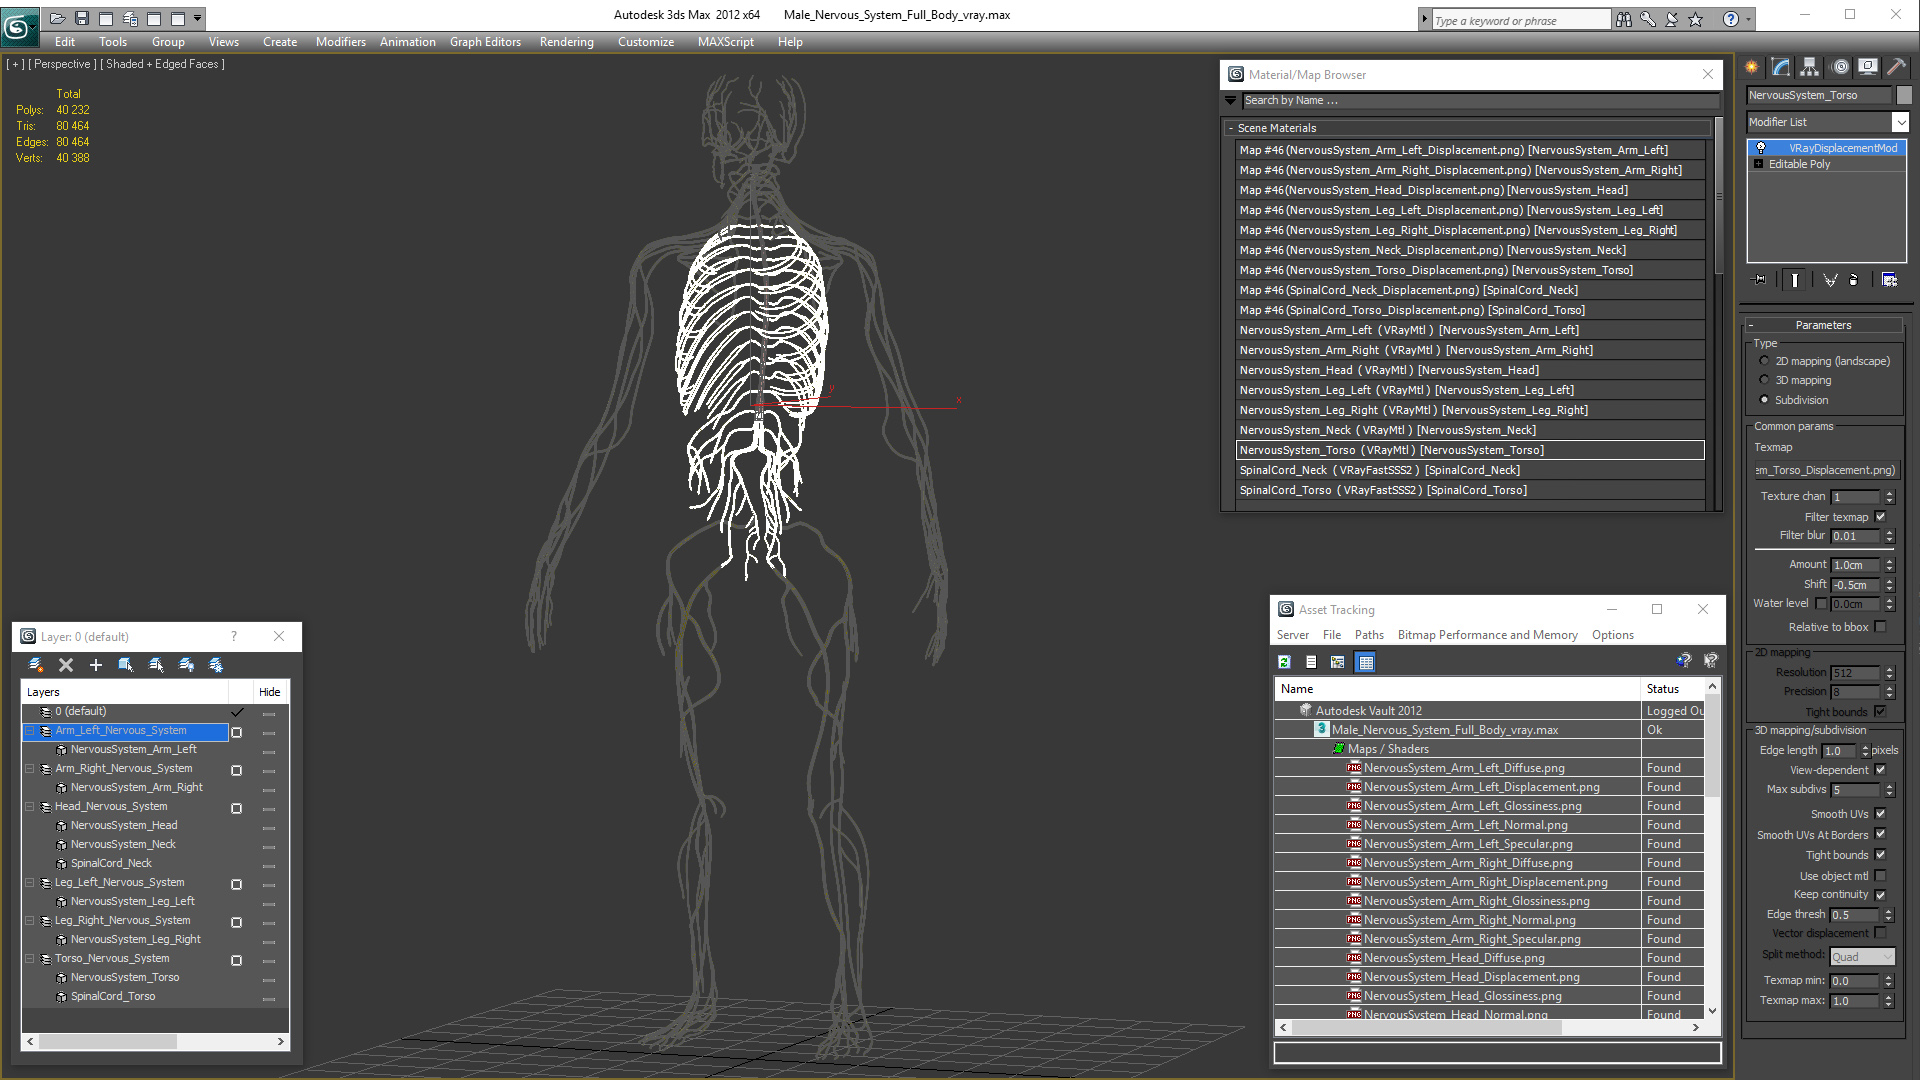Click Make Unique modifier icon
The height and width of the screenshot is (1080, 1920).
(1830, 280)
